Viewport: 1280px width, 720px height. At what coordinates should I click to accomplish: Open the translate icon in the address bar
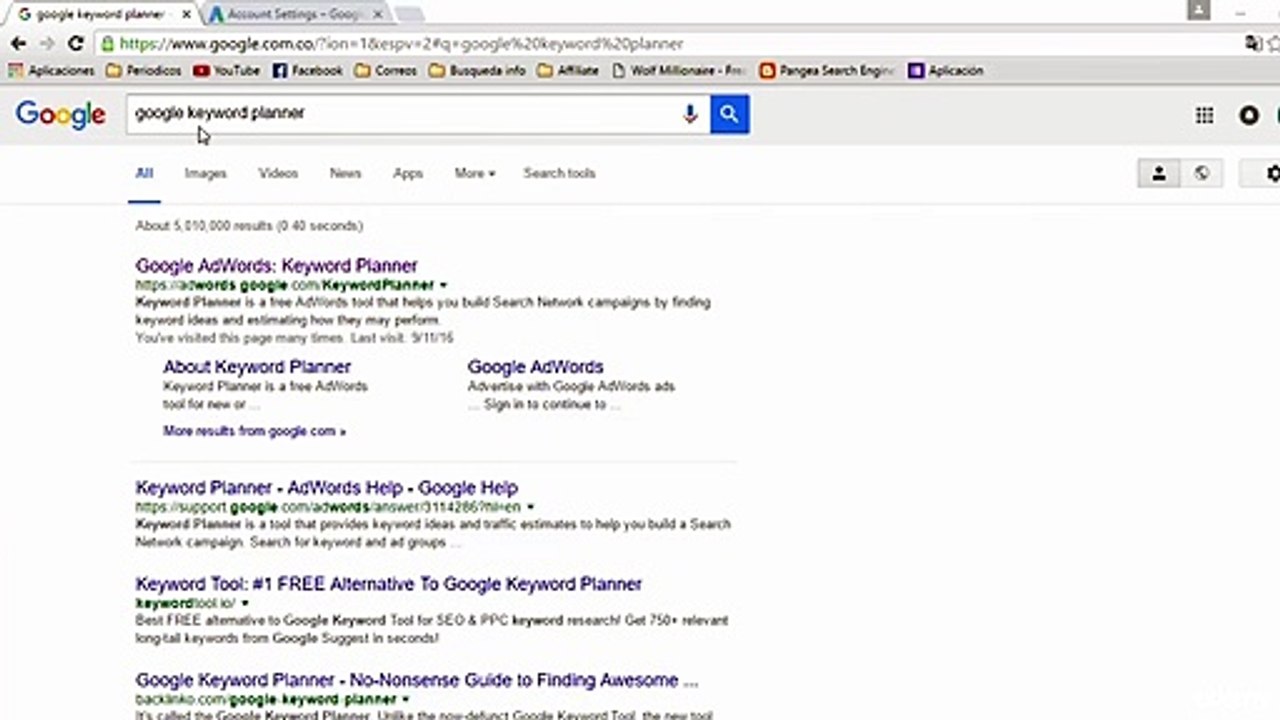coord(1253,44)
